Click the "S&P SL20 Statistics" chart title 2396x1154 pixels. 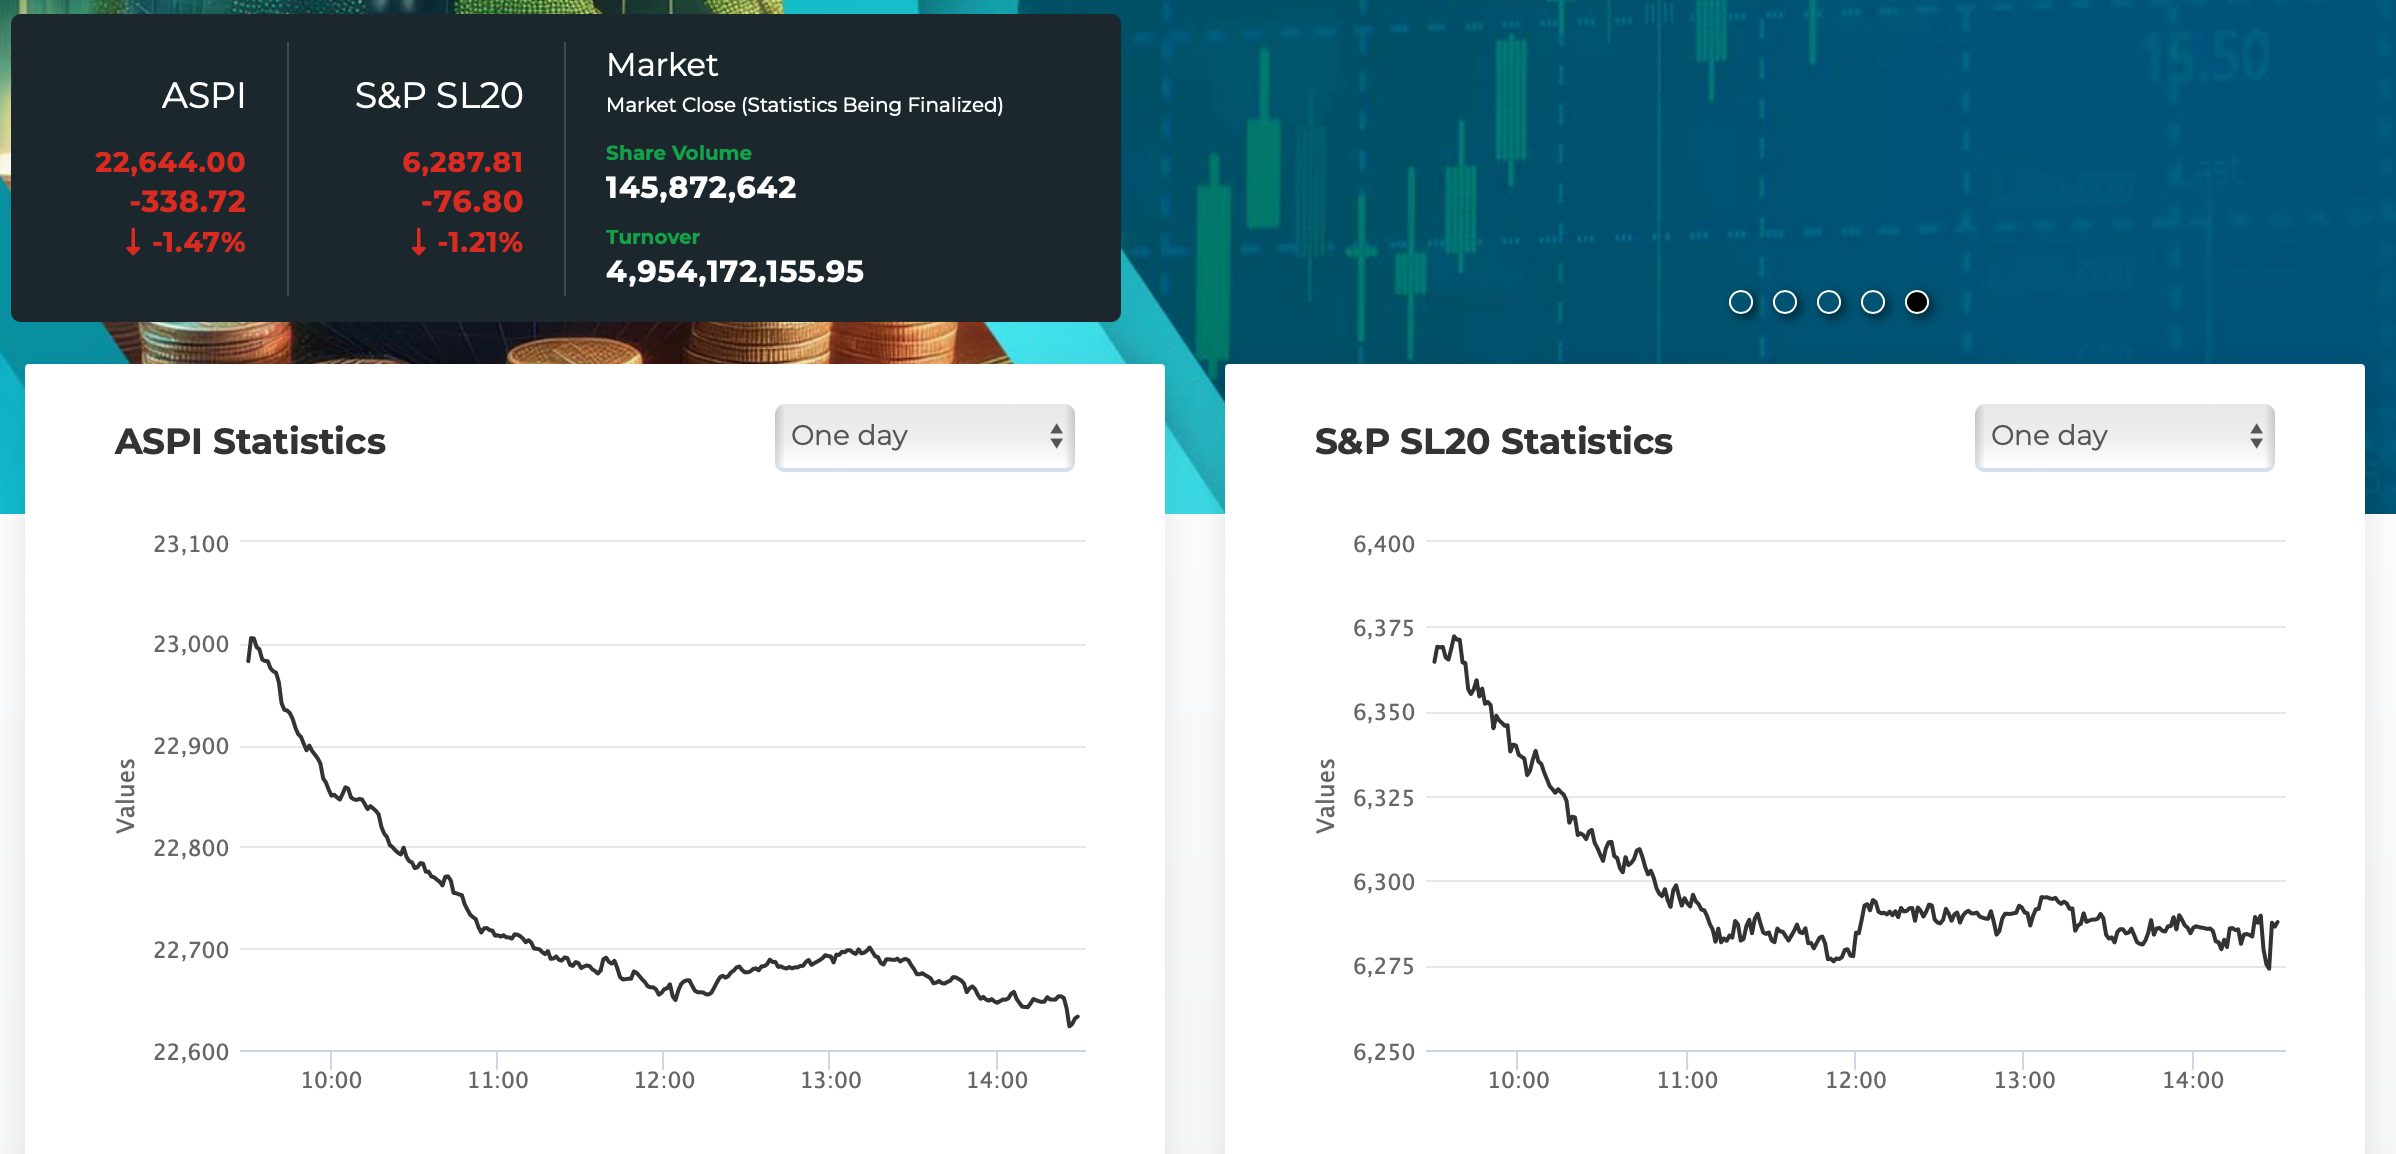point(1493,441)
